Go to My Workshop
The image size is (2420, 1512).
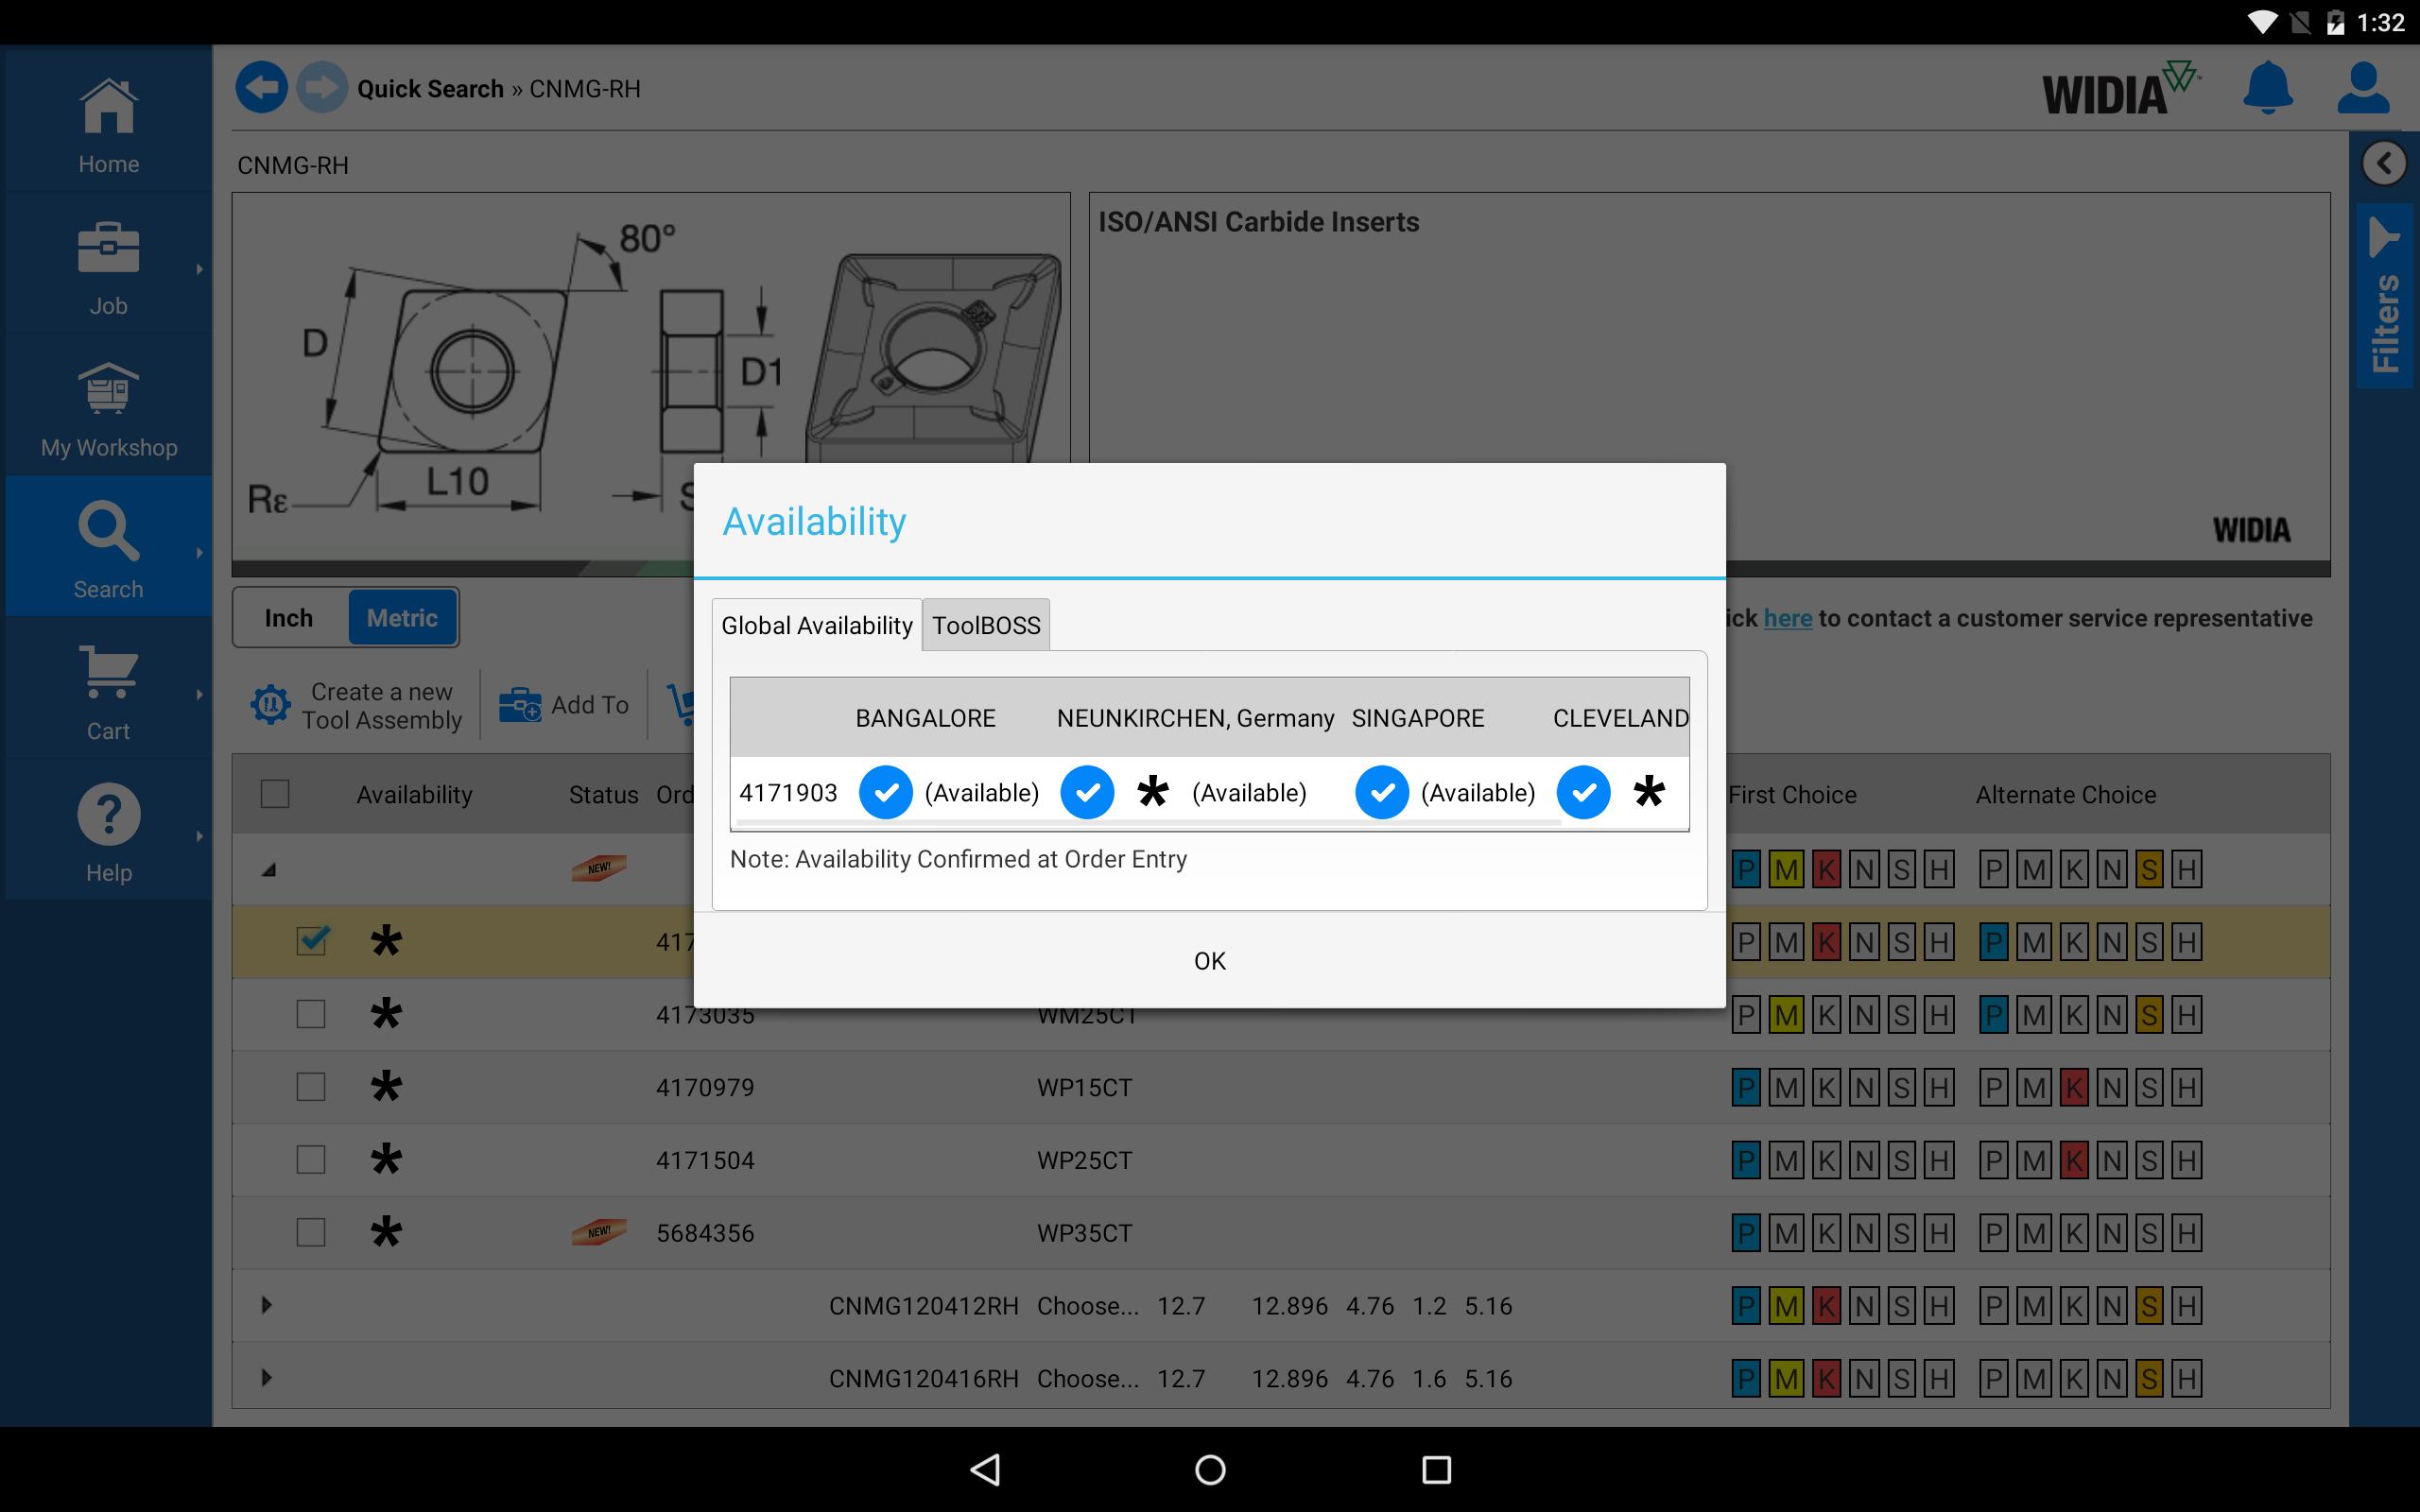pyautogui.click(x=108, y=409)
